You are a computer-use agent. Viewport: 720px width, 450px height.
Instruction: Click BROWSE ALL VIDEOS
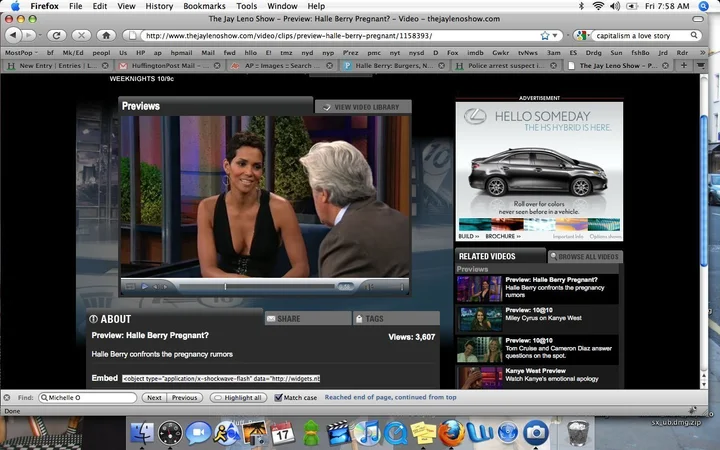(585, 256)
